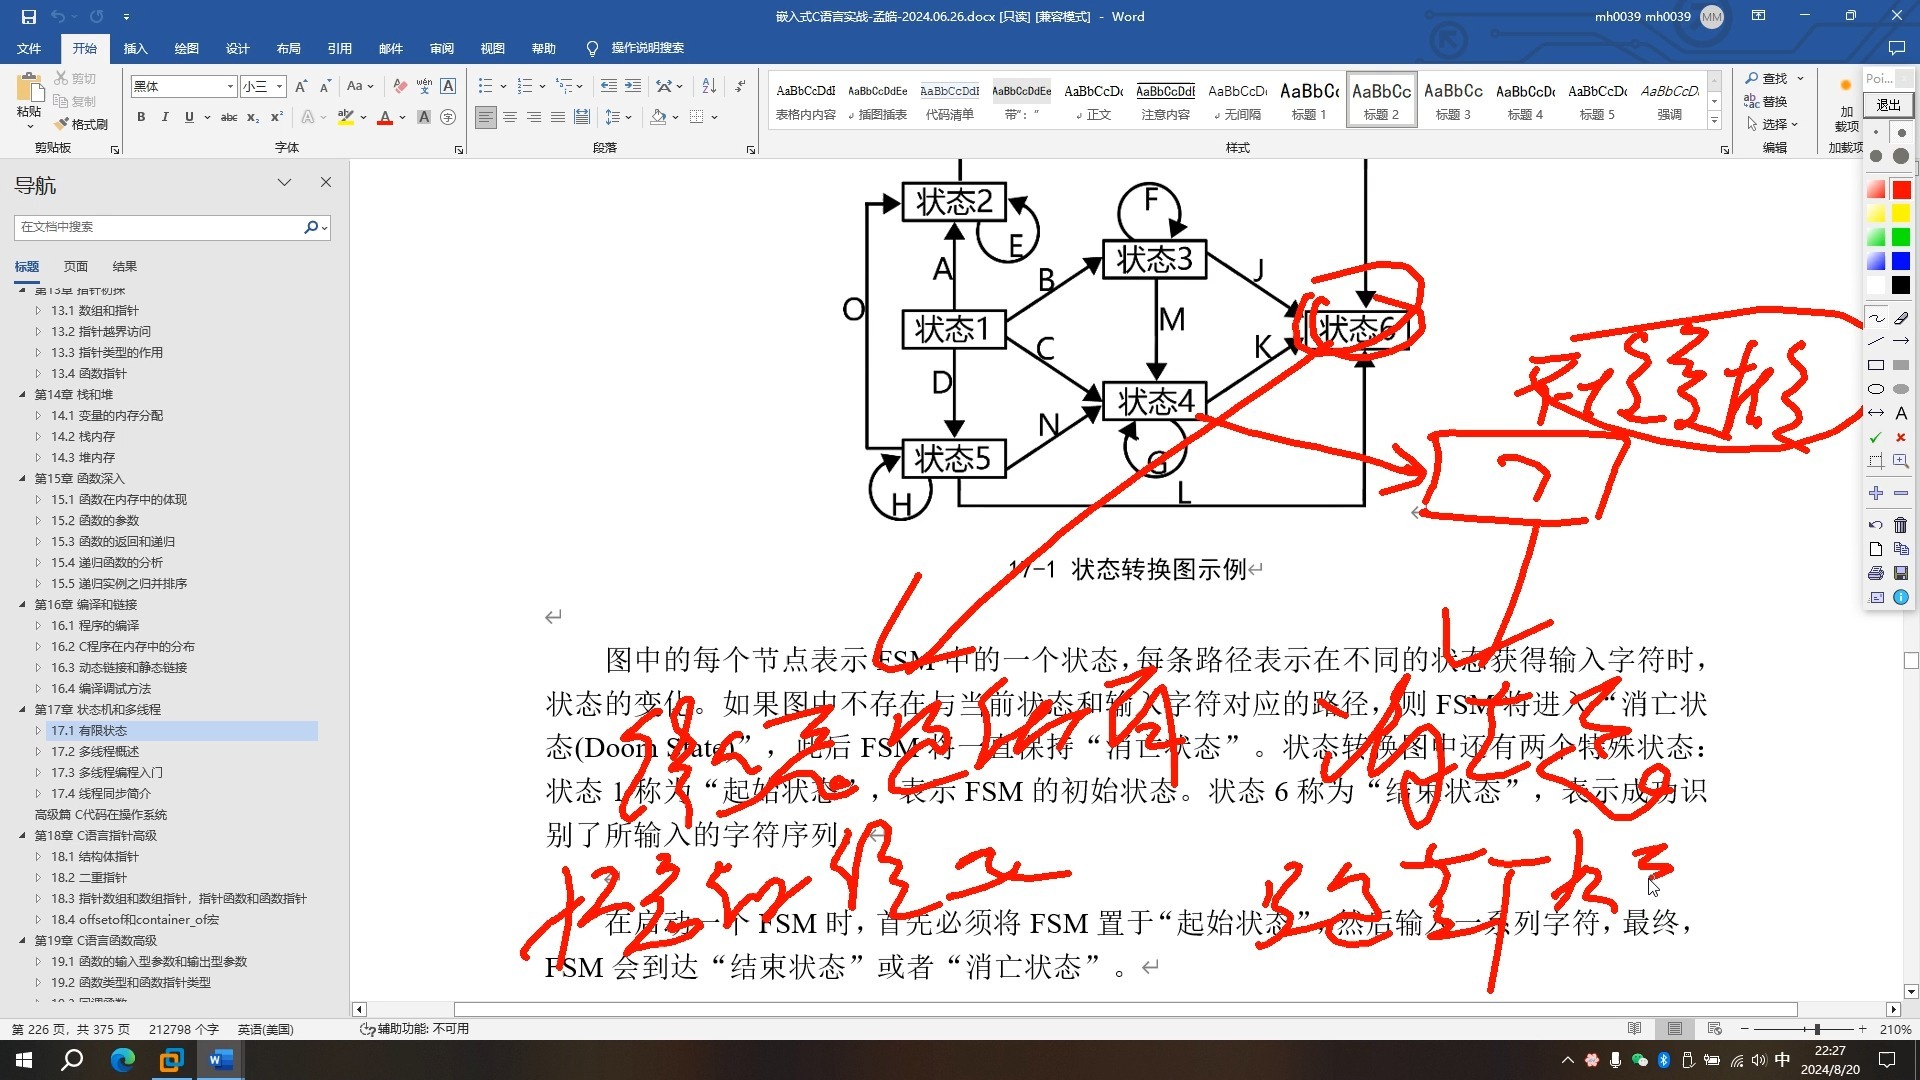Apply the 正文 style
The height and width of the screenshot is (1080, 1920).
(x=1093, y=100)
